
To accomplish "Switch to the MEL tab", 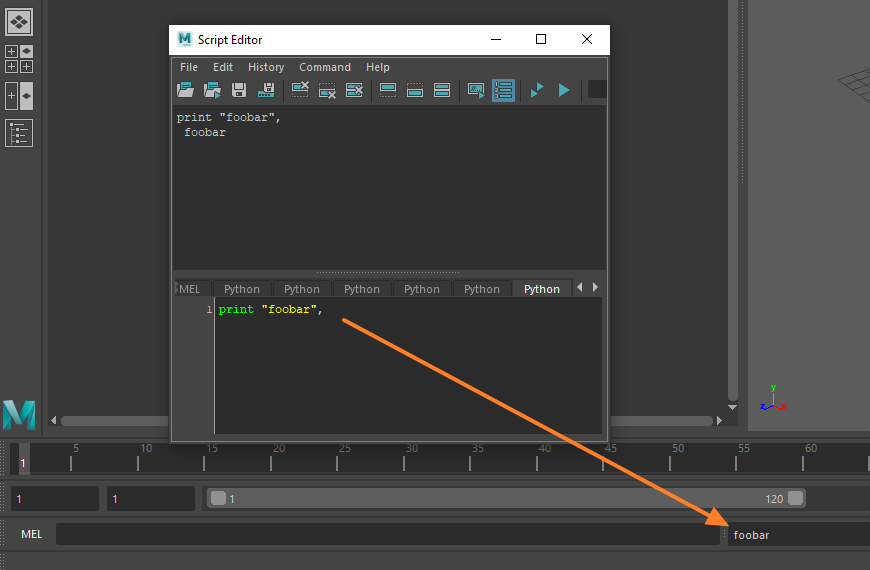I will pos(190,289).
